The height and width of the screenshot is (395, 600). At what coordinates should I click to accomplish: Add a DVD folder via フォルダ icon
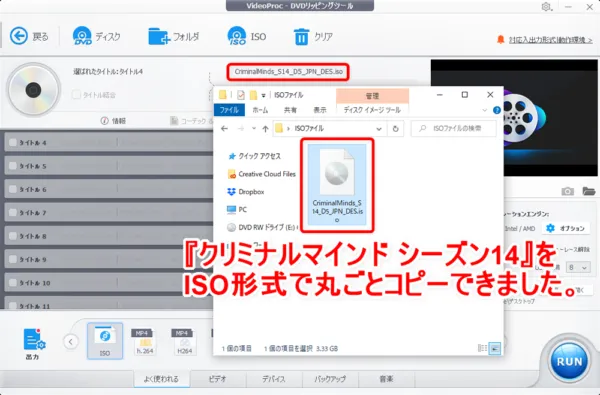[158, 36]
